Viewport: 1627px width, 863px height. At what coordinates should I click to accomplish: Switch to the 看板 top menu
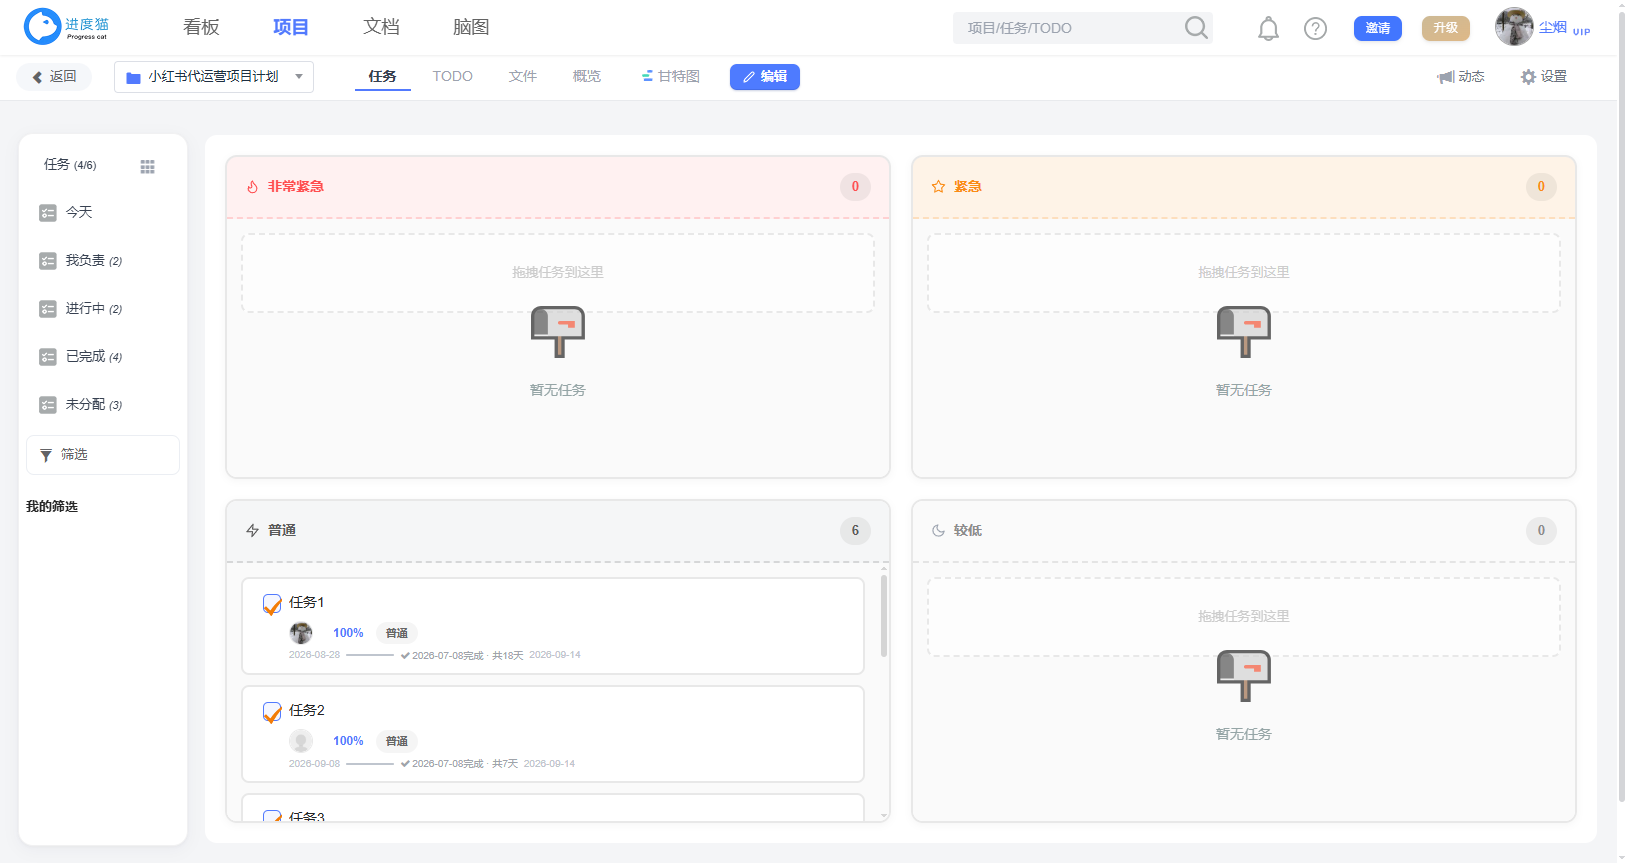pos(201,27)
